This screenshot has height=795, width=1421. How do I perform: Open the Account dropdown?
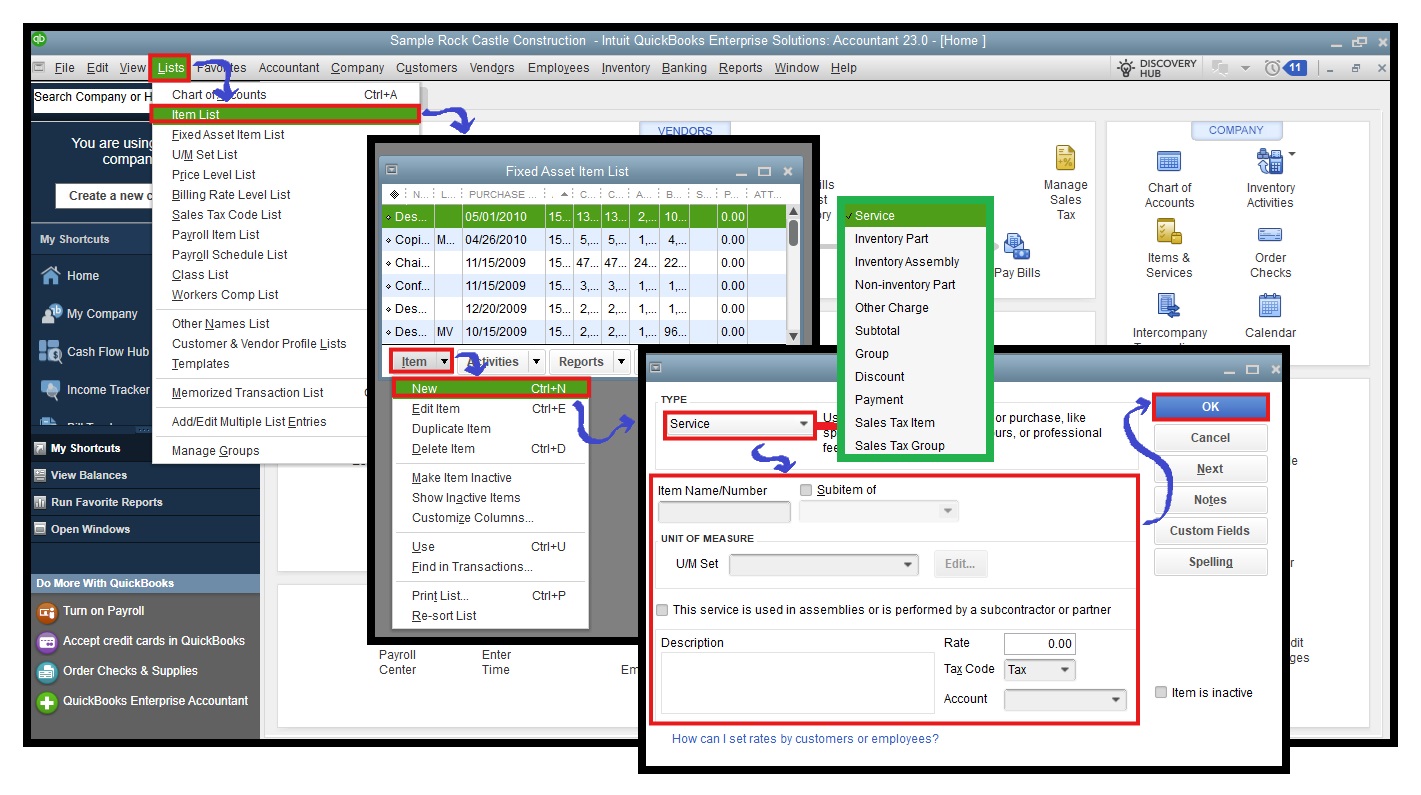pyautogui.click(x=1065, y=700)
